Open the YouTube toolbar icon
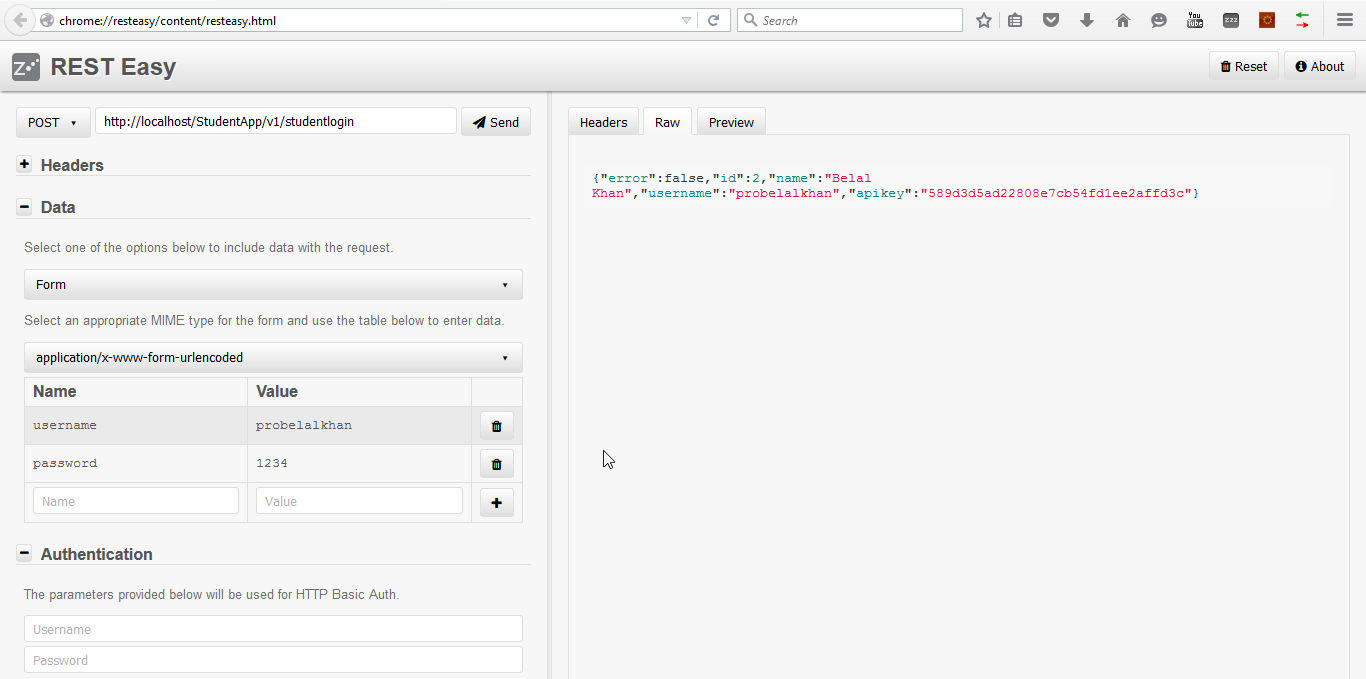The image size is (1366, 679). pyautogui.click(x=1195, y=20)
